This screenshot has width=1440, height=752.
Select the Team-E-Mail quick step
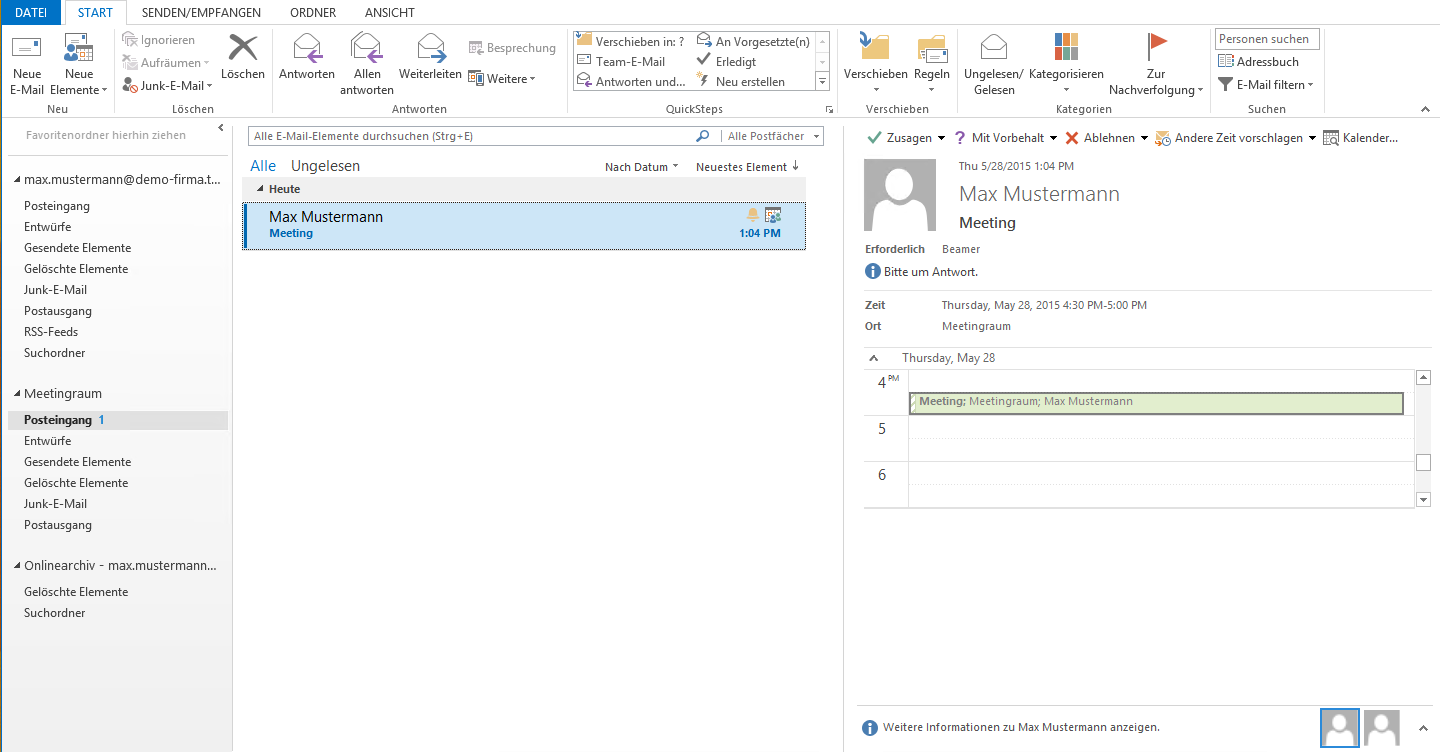621,61
